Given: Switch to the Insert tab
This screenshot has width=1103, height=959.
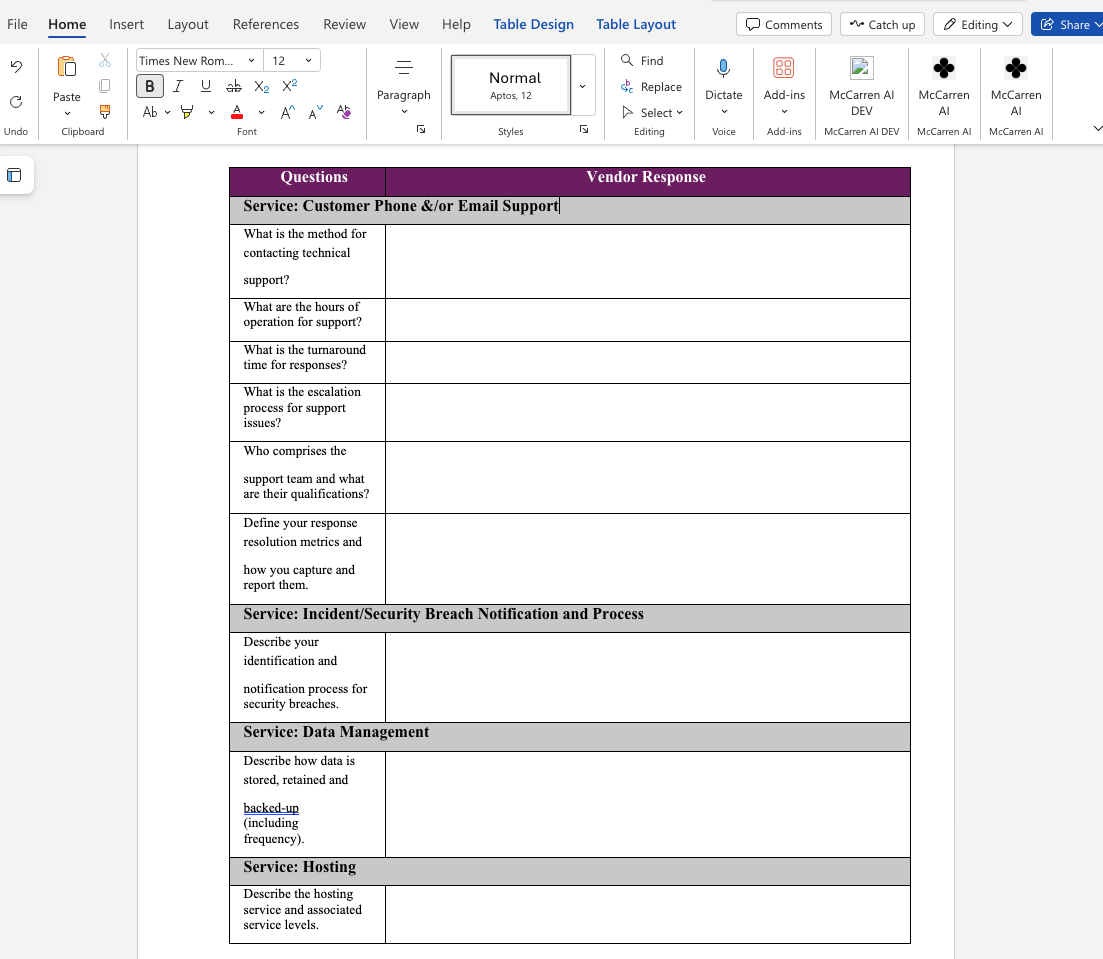Looking at the screenshot, I should coord(127,25).
